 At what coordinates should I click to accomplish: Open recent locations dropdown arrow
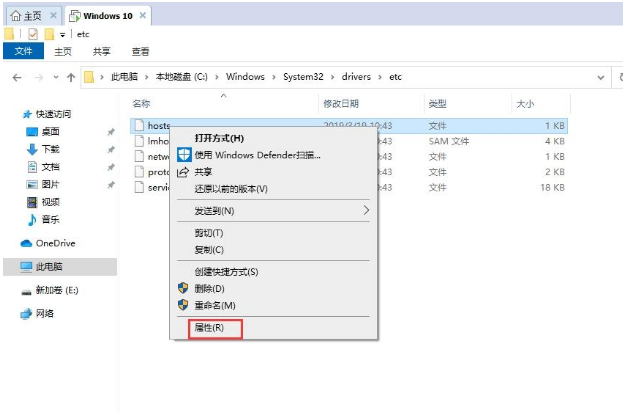coord(56,77)
